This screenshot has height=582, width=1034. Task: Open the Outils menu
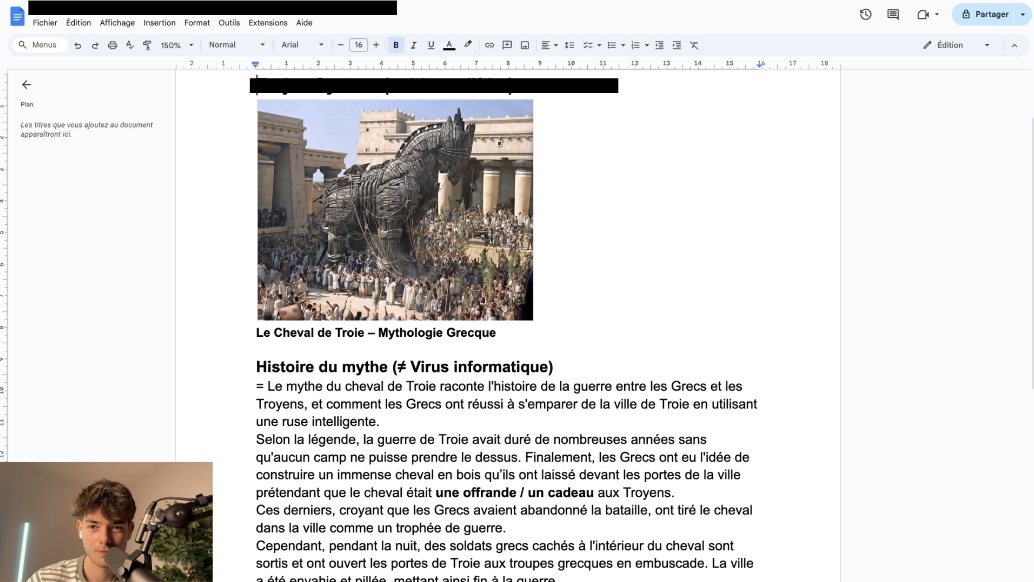coord(229,22)
